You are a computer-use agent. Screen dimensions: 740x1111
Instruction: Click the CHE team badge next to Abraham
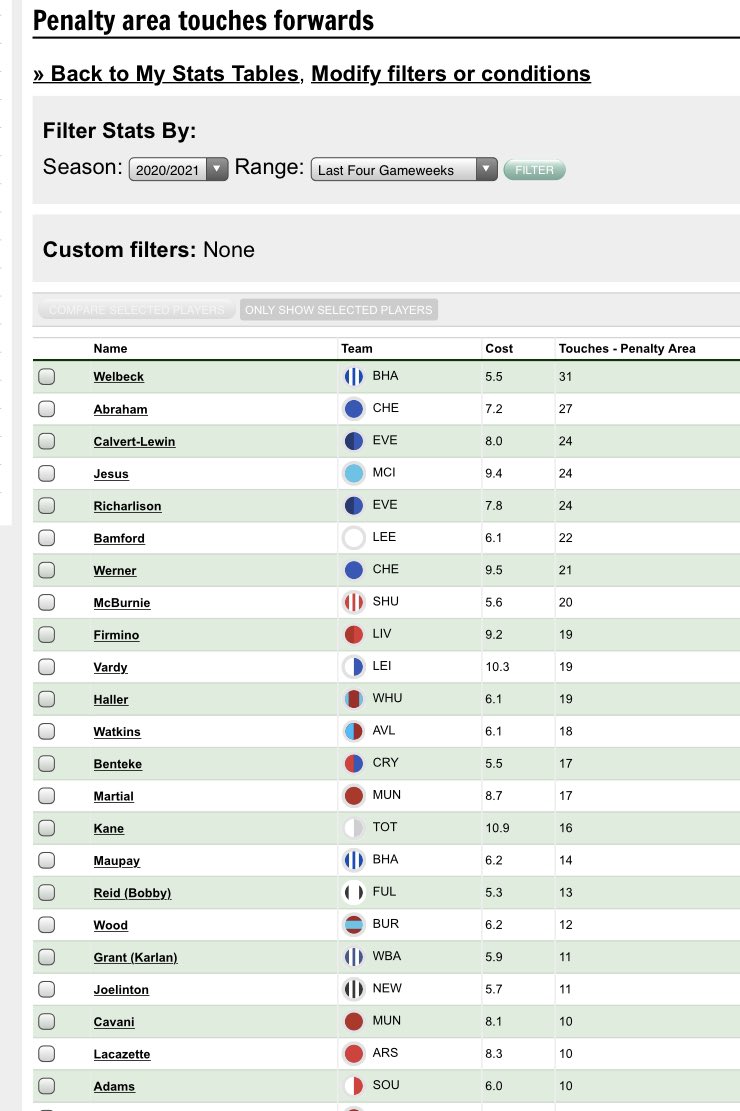pyautogui.click(x=354, y=409)
